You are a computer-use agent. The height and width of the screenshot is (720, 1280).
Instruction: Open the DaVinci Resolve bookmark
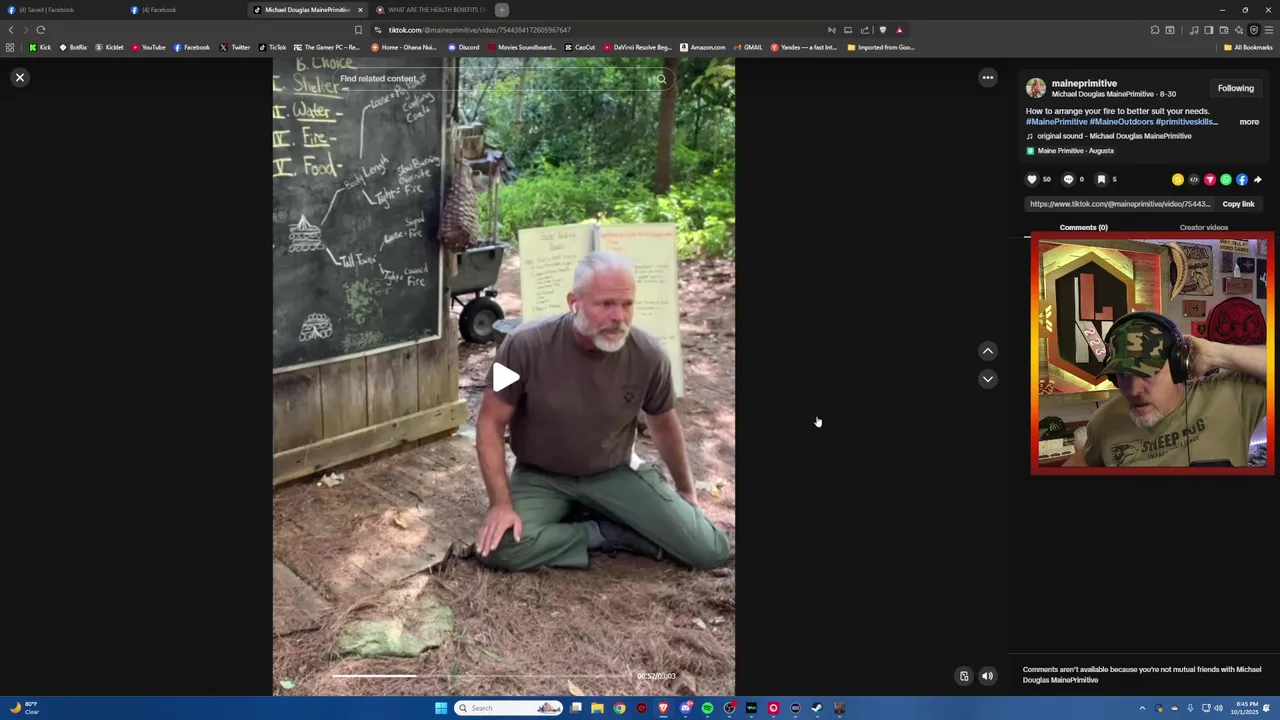coord(637,47)
